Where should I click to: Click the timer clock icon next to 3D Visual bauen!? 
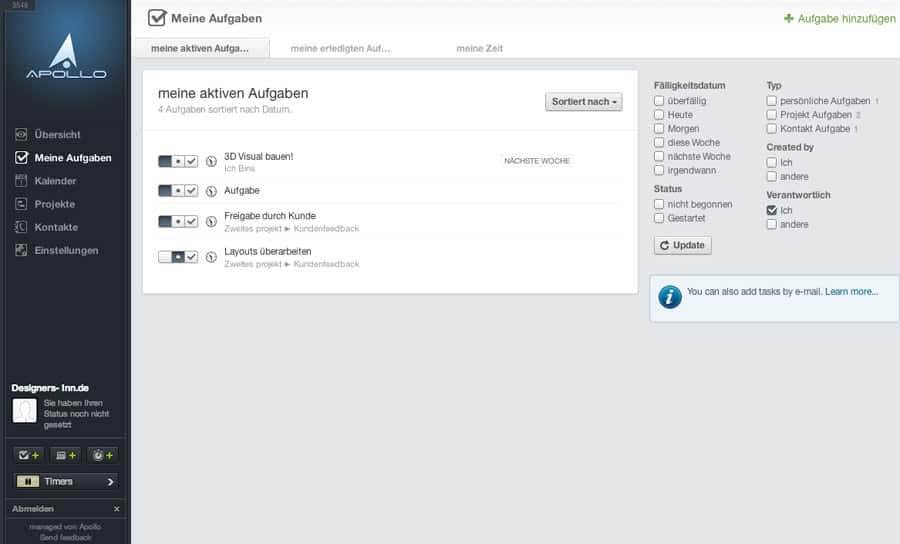(x=211, y=162)
